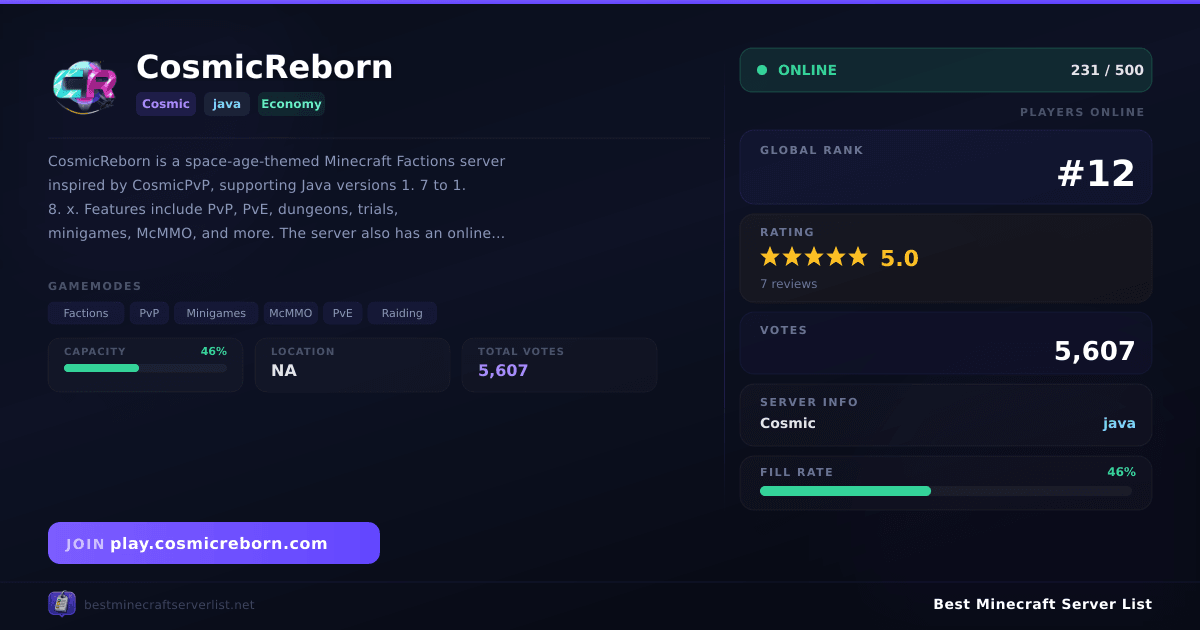Click the PvP gamemode chip
Screen dimensions: 1200x630
[x=149, y=313]
